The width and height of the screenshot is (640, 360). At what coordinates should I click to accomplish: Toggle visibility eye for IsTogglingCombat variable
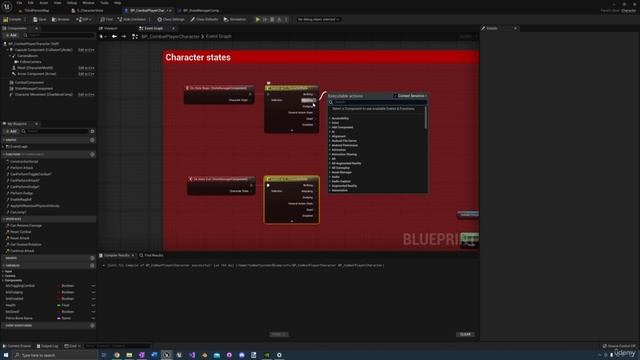(x=93, y=286)
